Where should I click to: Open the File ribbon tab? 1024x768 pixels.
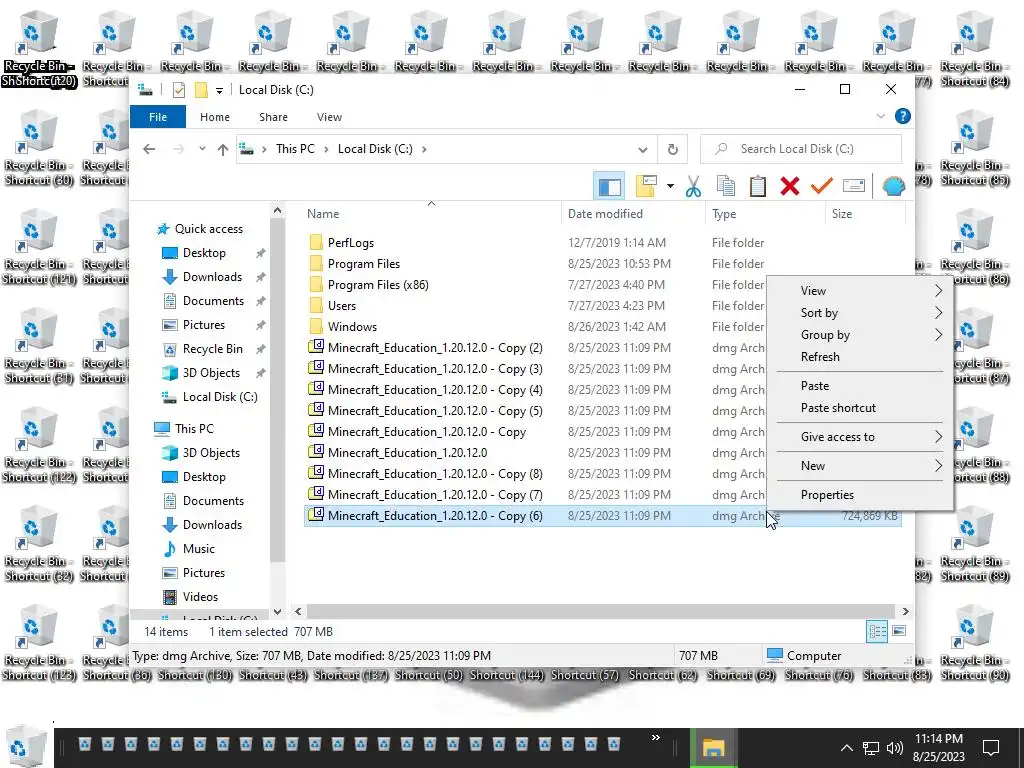pyautogui.click(x=158, y=117)
